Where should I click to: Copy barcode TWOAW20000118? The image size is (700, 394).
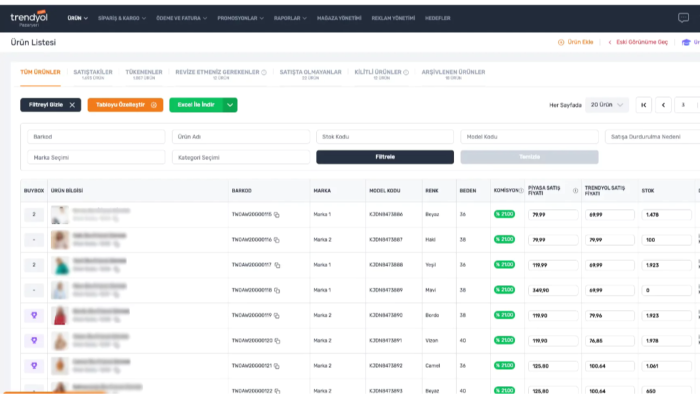point(277,290)
